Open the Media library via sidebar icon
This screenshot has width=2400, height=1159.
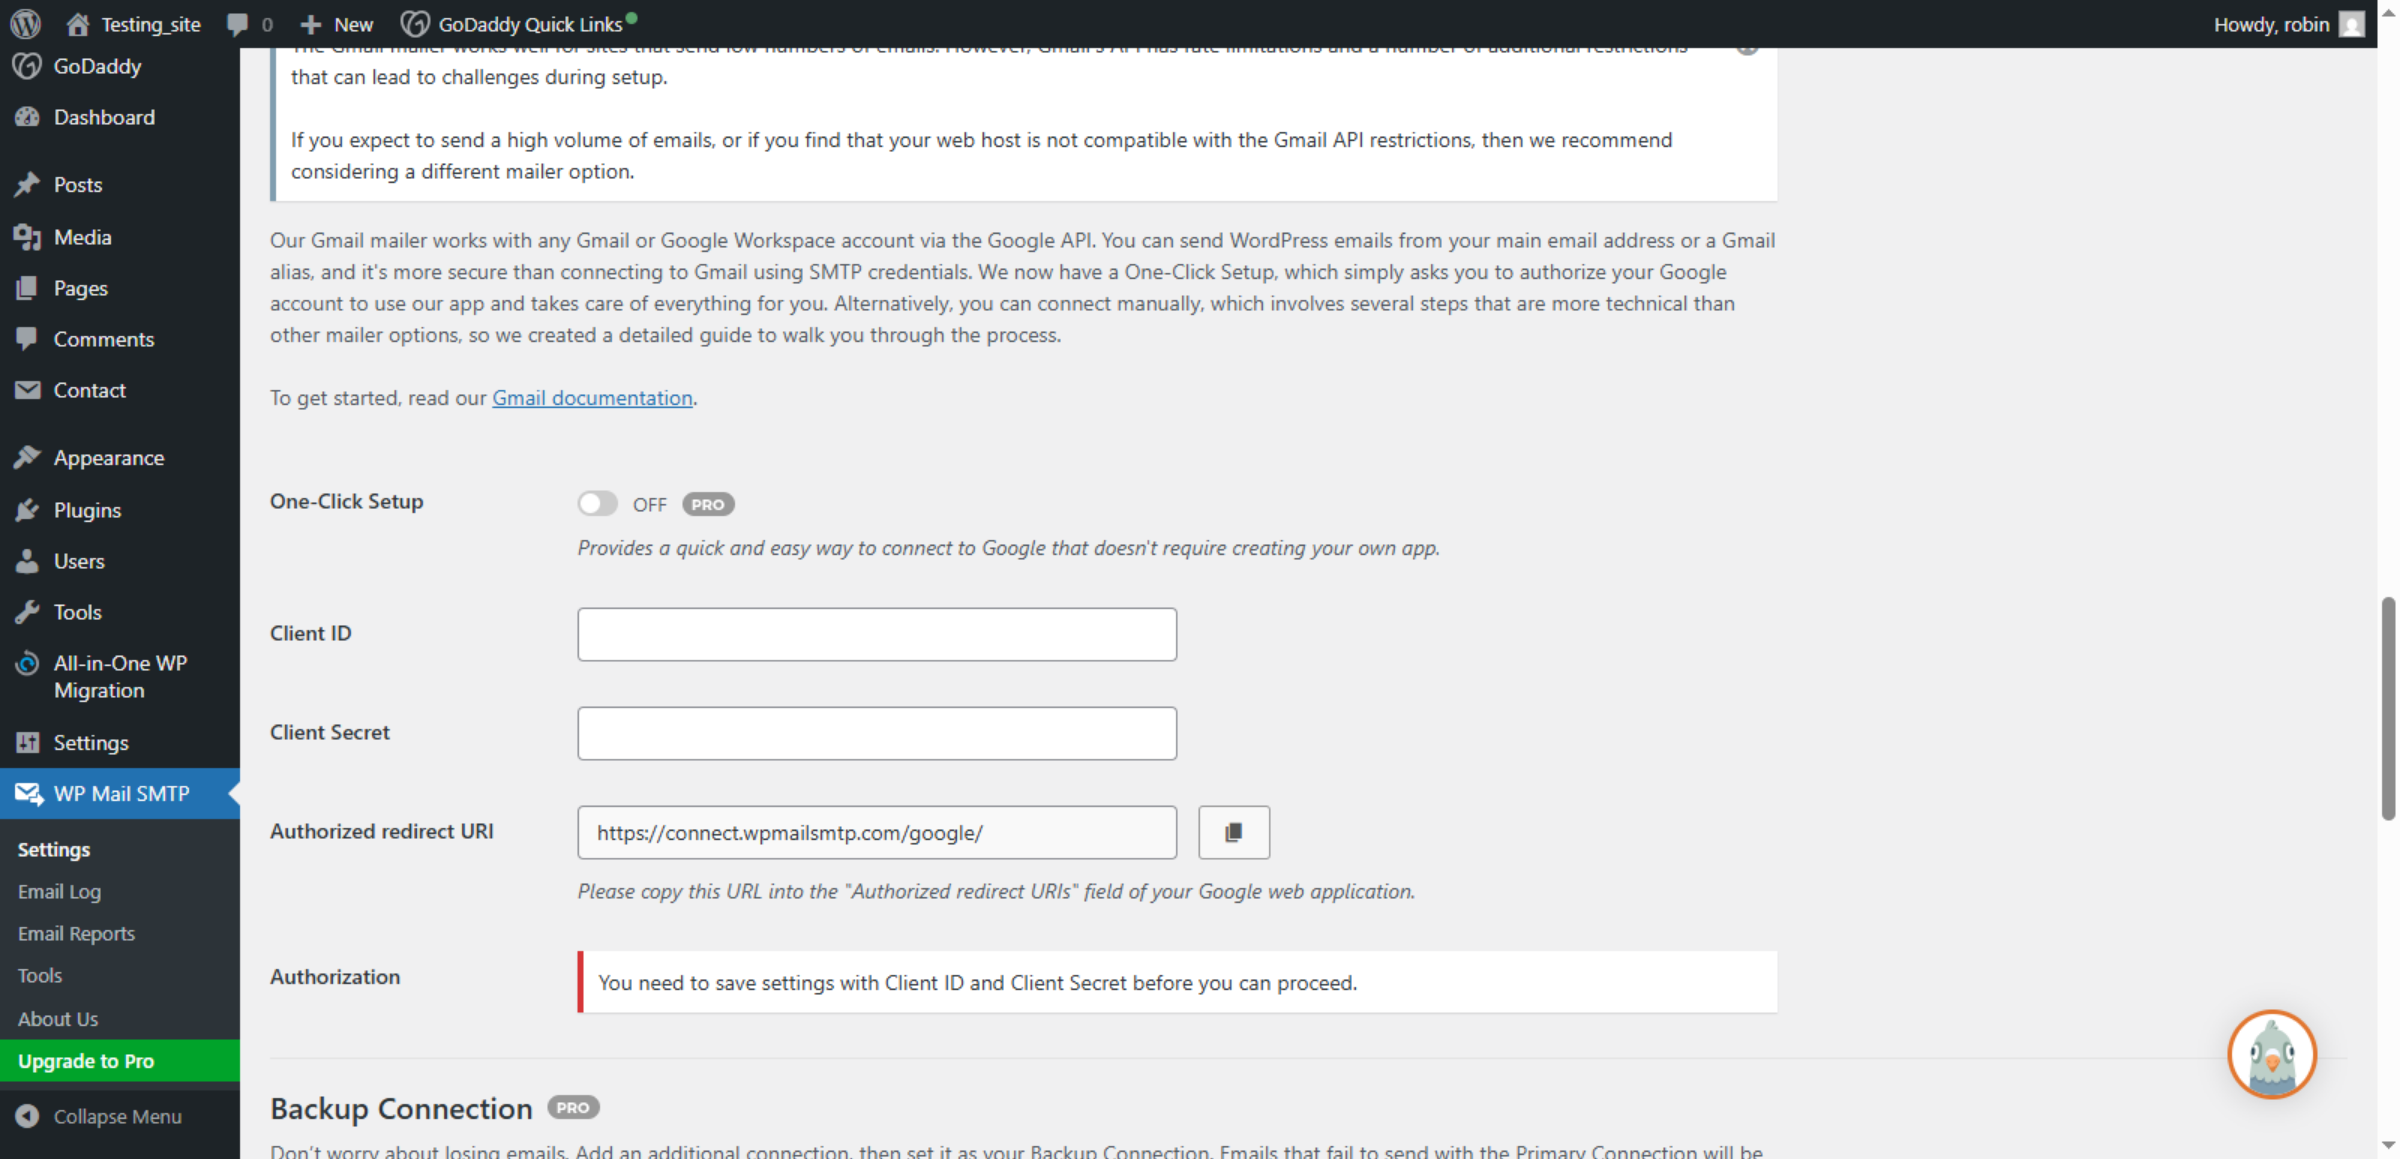28,237
